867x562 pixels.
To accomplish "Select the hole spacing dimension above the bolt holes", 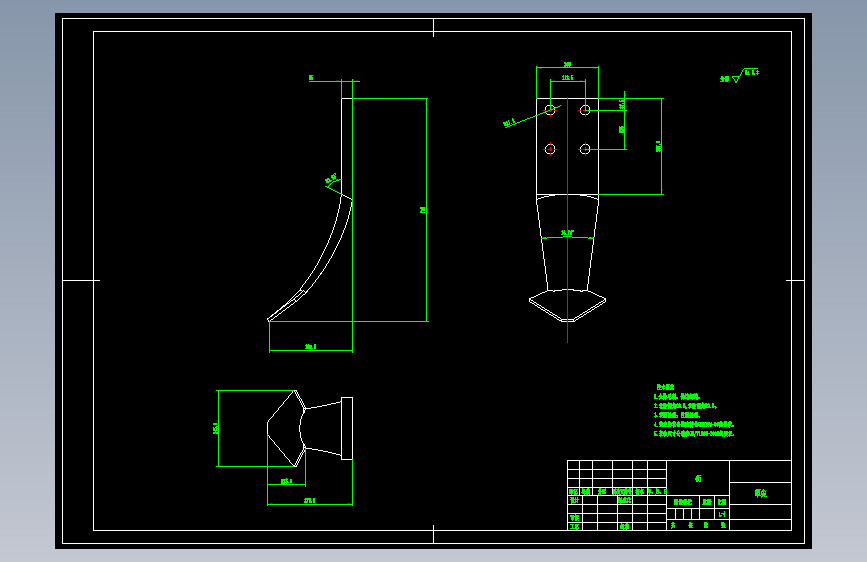I will tap(567, 77).
